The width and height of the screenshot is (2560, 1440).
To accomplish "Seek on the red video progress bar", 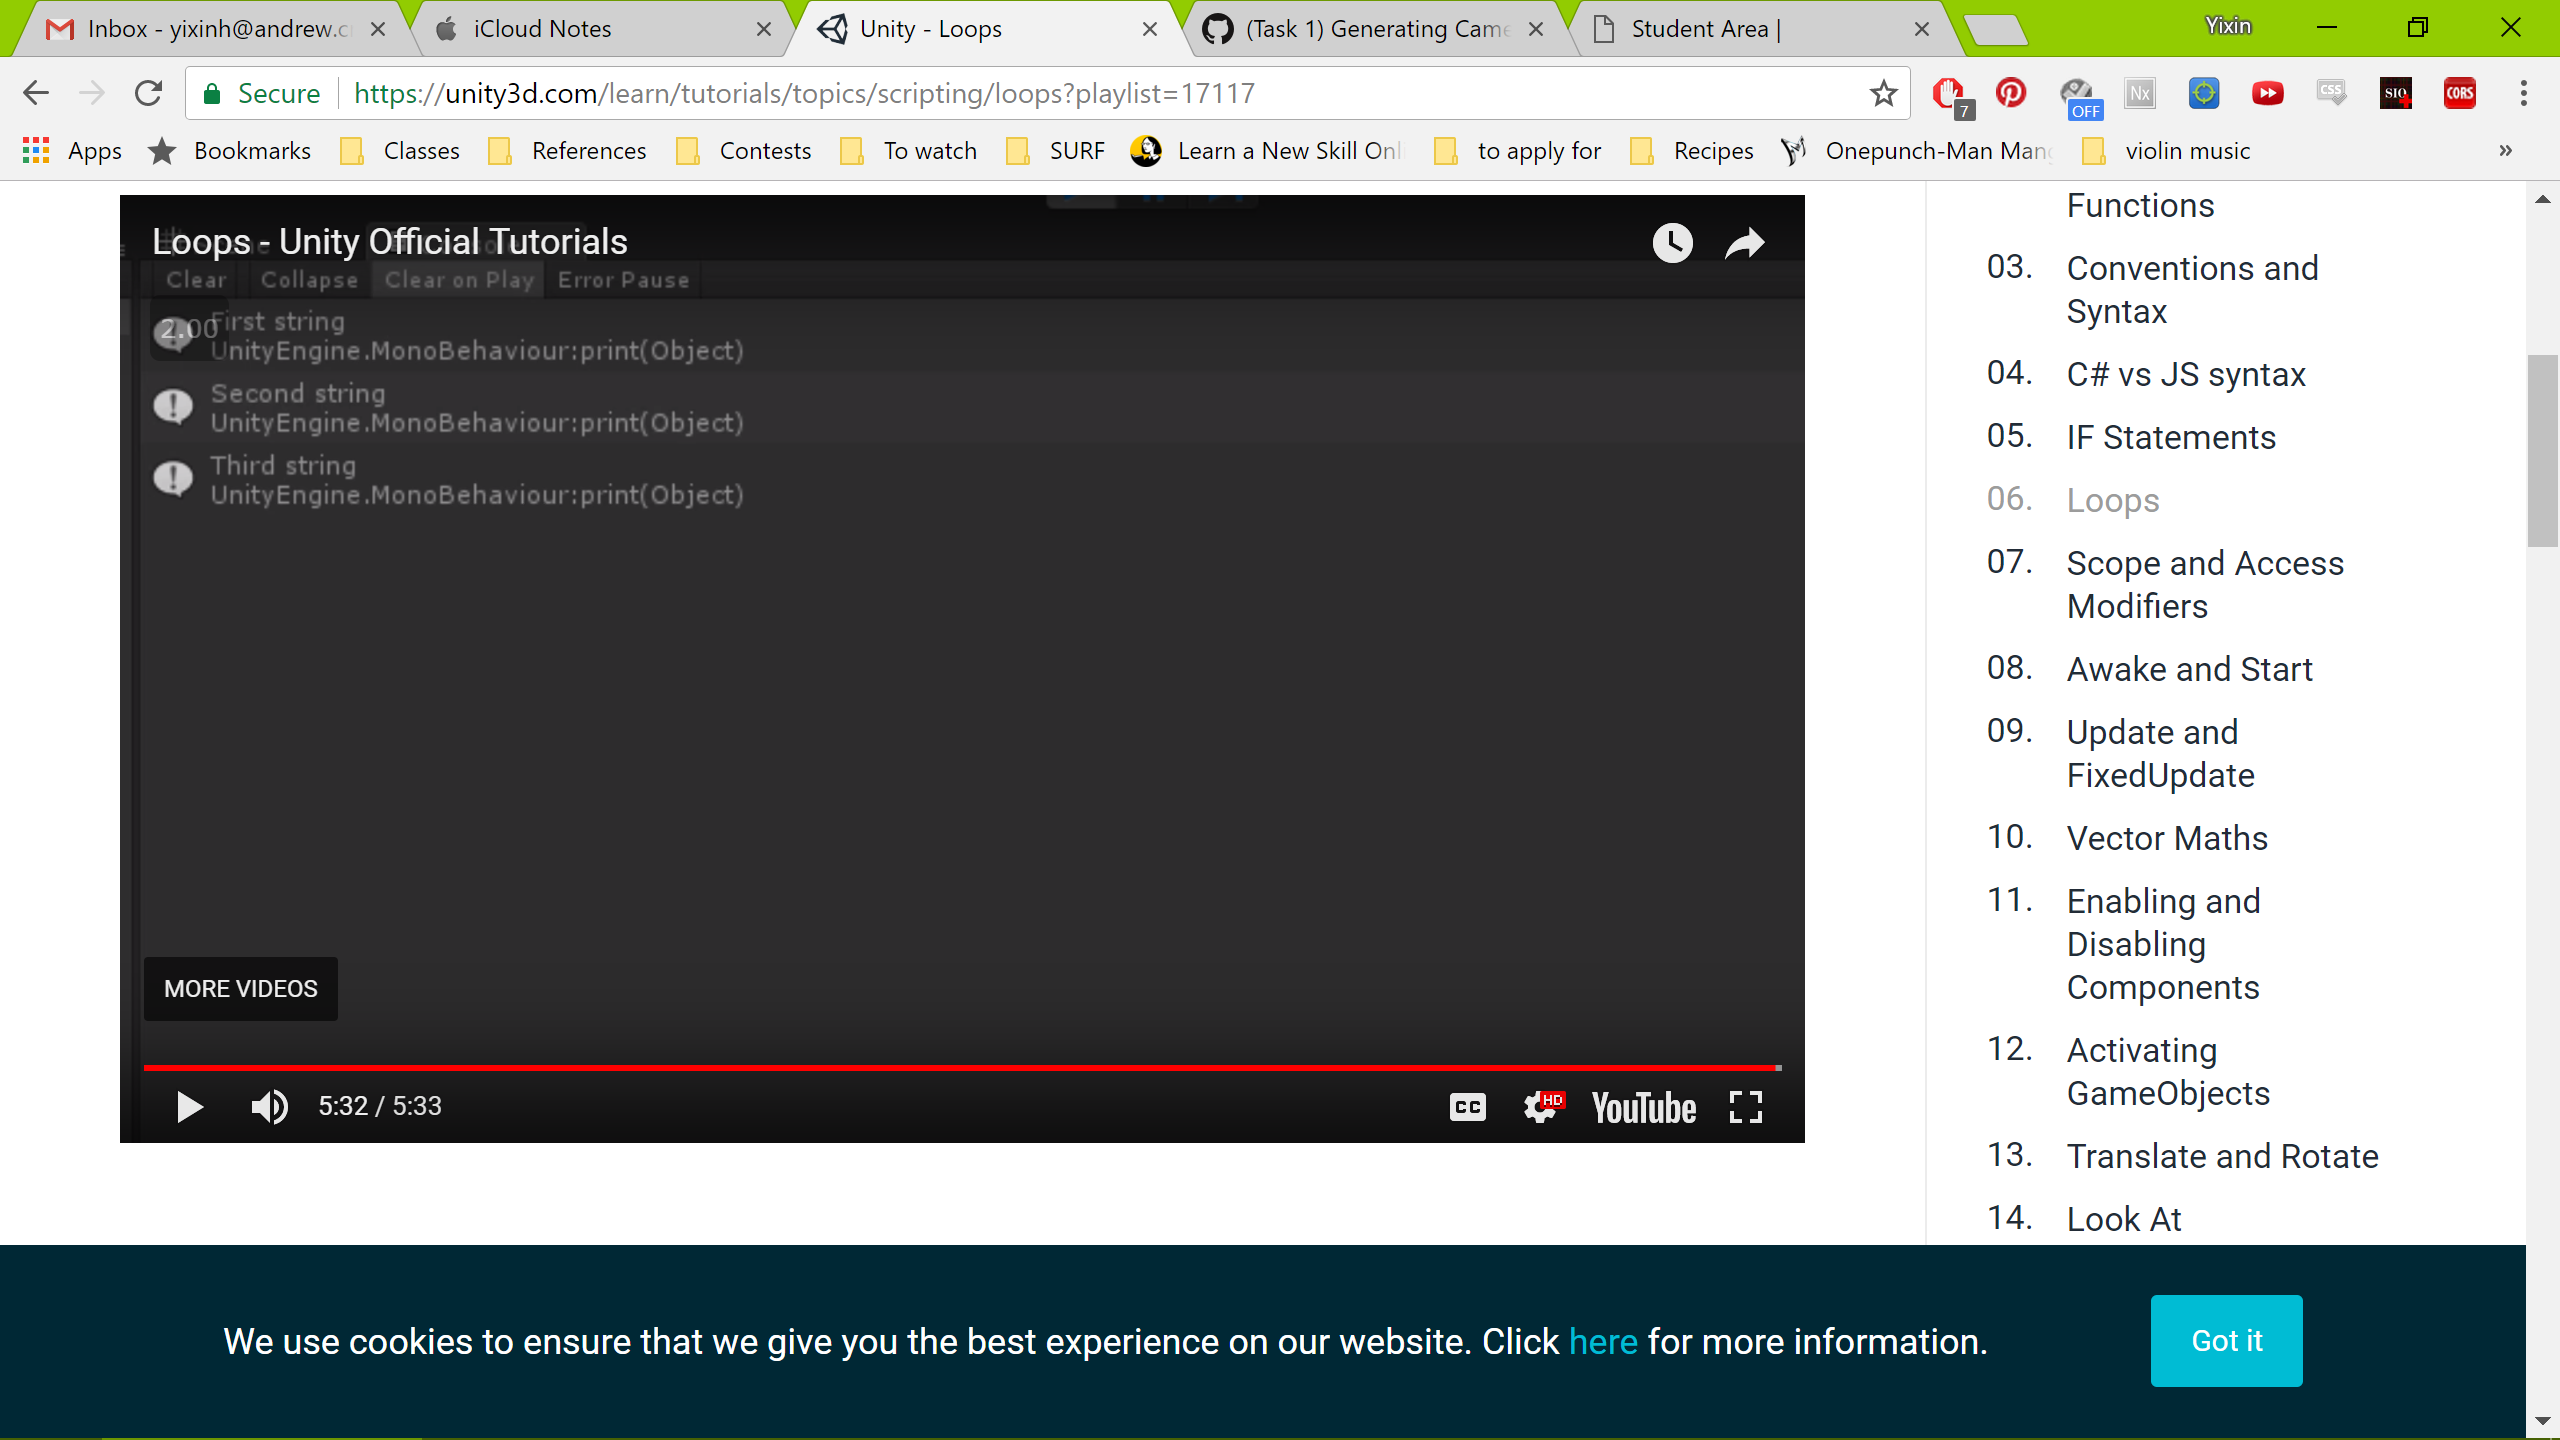I will click(x=962, y=1068).
